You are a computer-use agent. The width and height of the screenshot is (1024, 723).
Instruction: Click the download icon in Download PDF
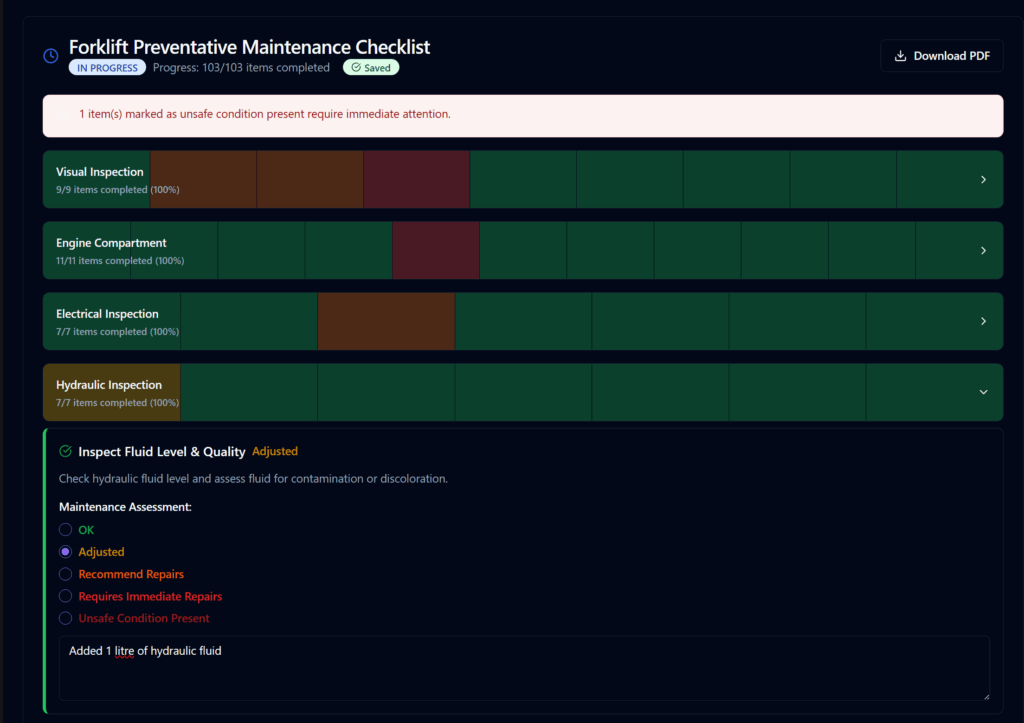(x=900, y=56)
